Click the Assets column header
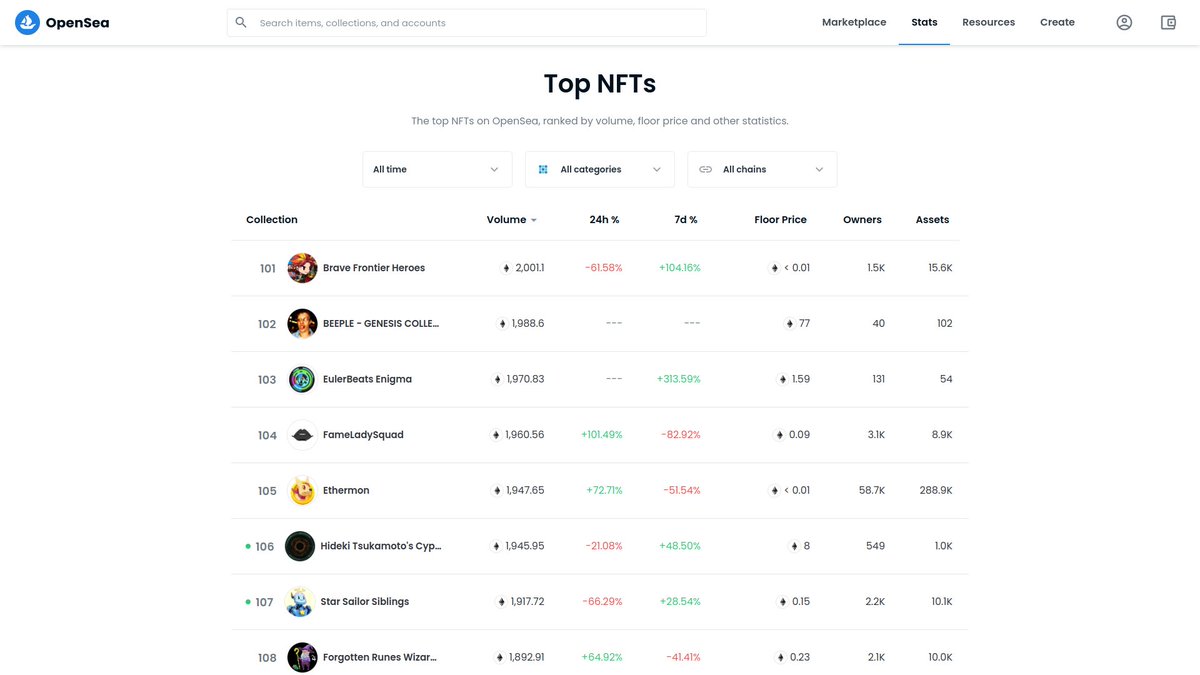This screenshot has width=1200, height=675. click(x=932, y=220)
